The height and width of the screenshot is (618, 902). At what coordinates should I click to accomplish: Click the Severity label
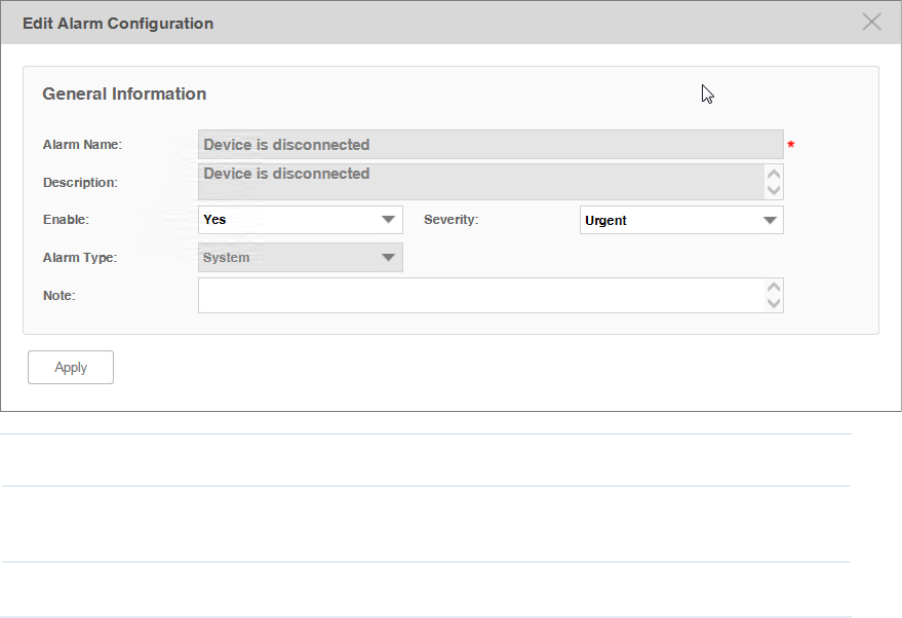[x=451, y=219]
